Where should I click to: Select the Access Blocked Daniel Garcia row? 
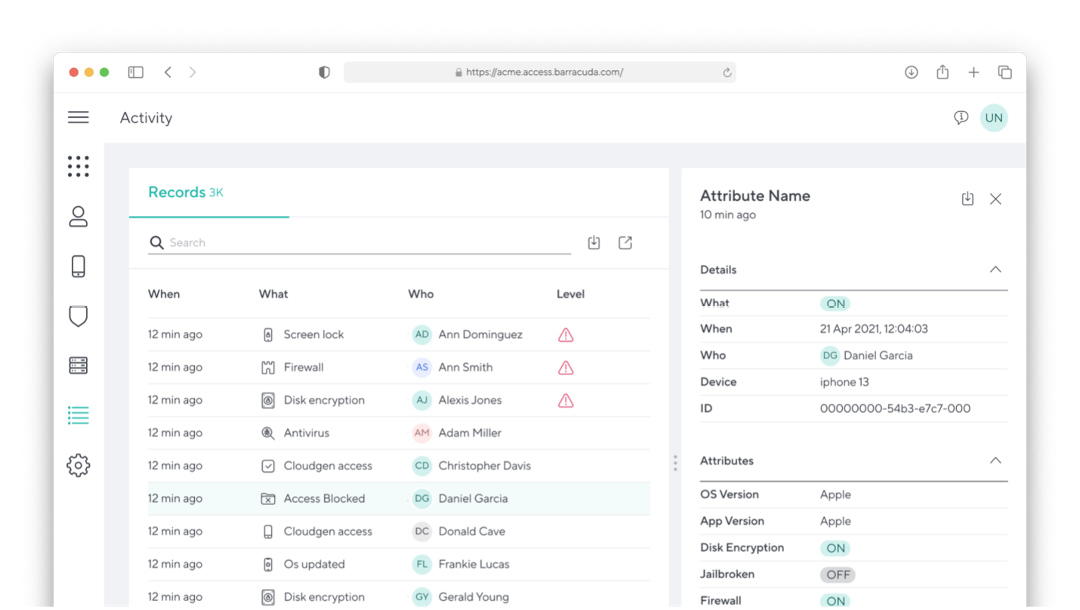tap(398, 499)
